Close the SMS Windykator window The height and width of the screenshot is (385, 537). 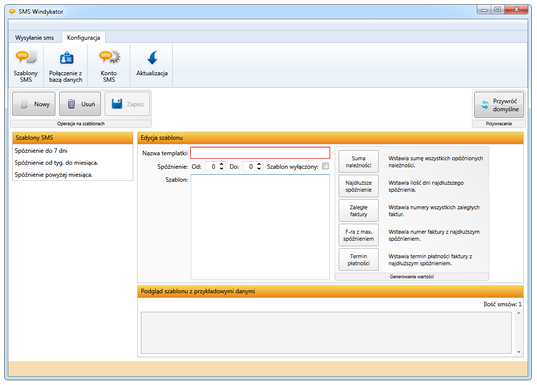click(x=516, y=10)
